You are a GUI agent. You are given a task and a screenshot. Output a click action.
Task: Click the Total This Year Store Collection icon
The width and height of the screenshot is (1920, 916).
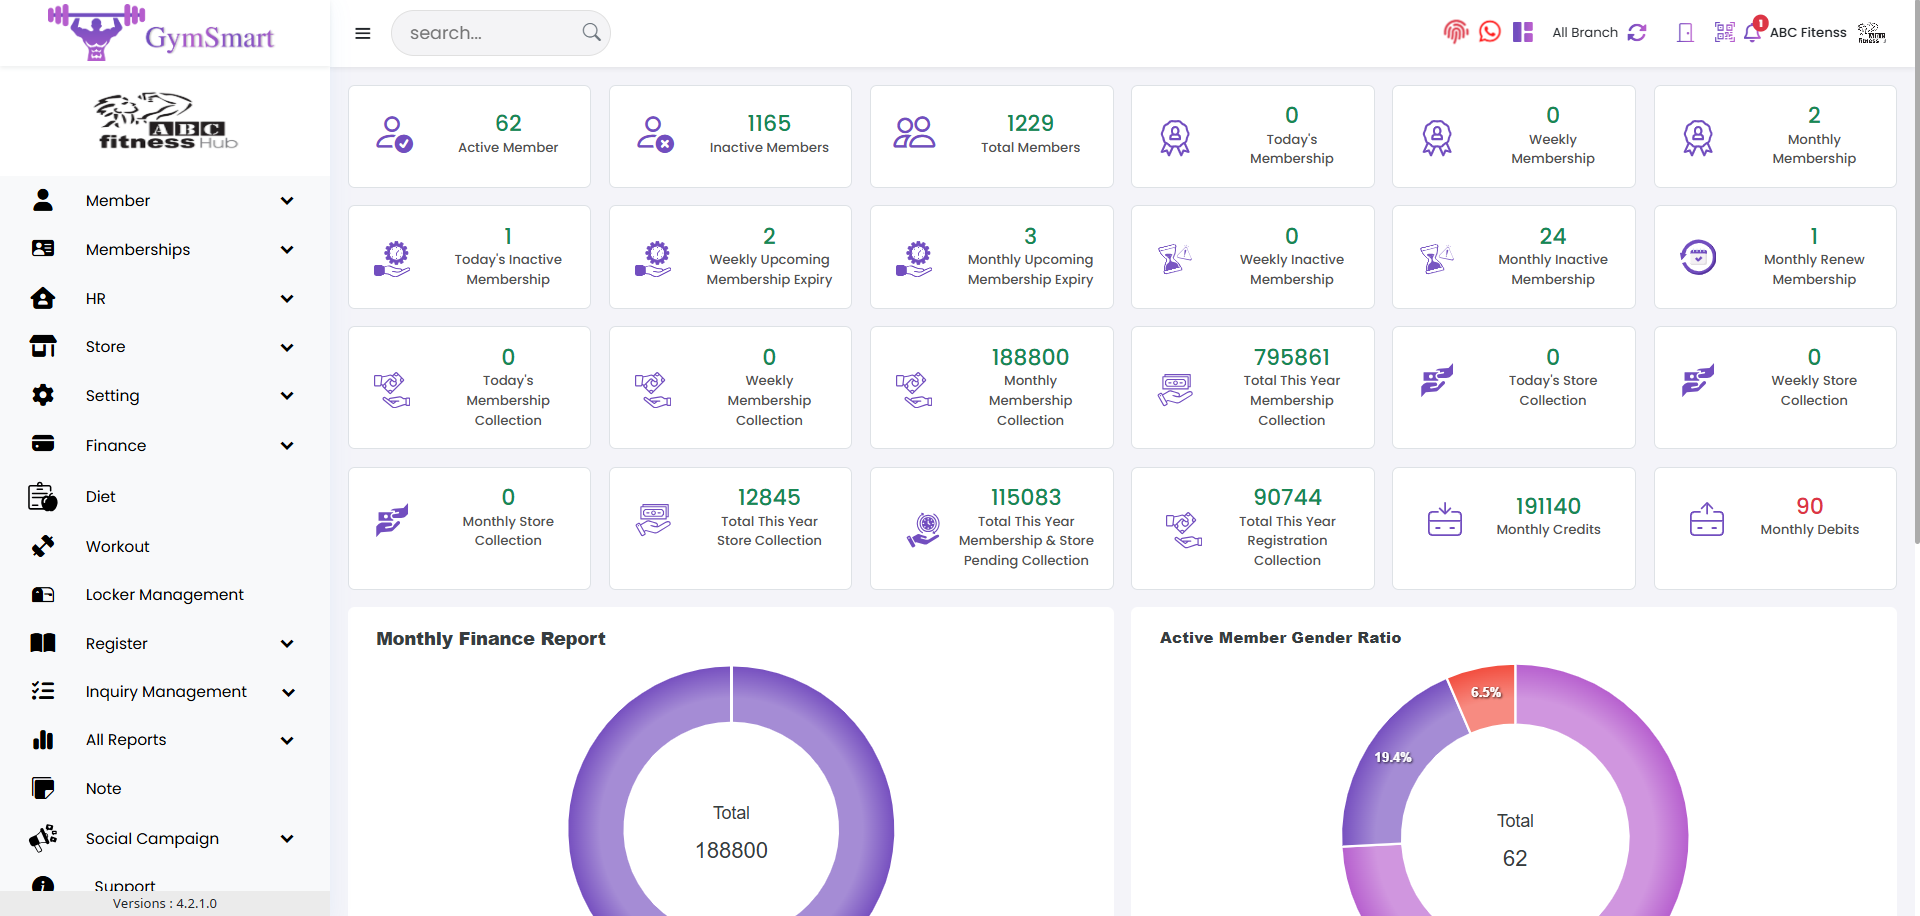click(654, 519)
